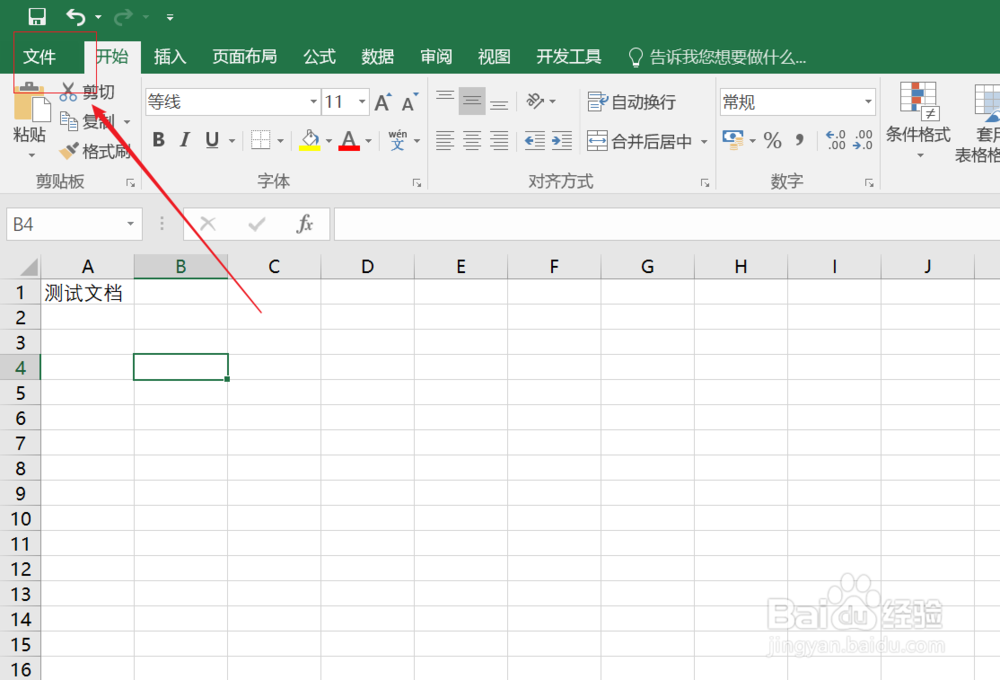Toggle underline formatting U
This screenshot has width=1000, height=680.
pos(212,140)
